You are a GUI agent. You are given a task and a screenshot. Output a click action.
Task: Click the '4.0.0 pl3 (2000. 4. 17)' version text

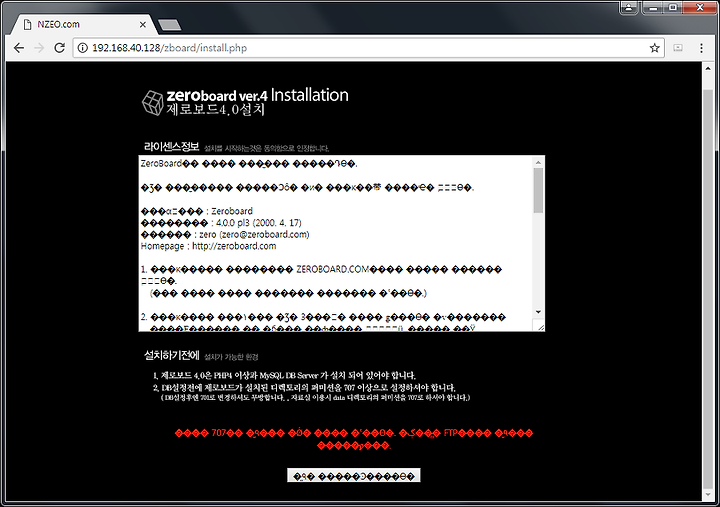[259, 223]
